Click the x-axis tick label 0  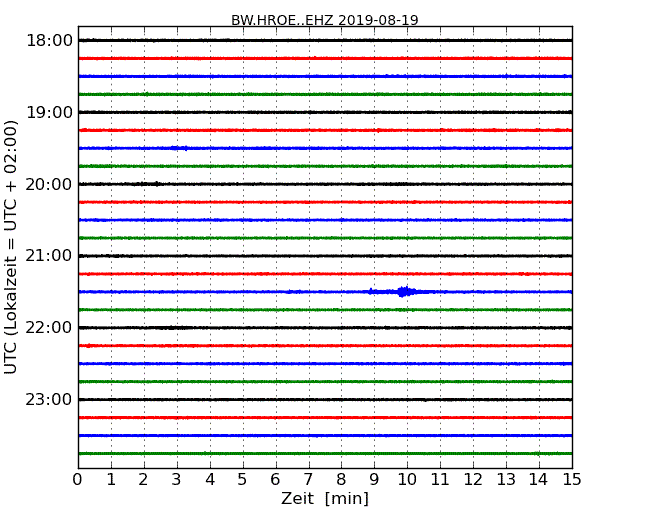pos(78,480)
